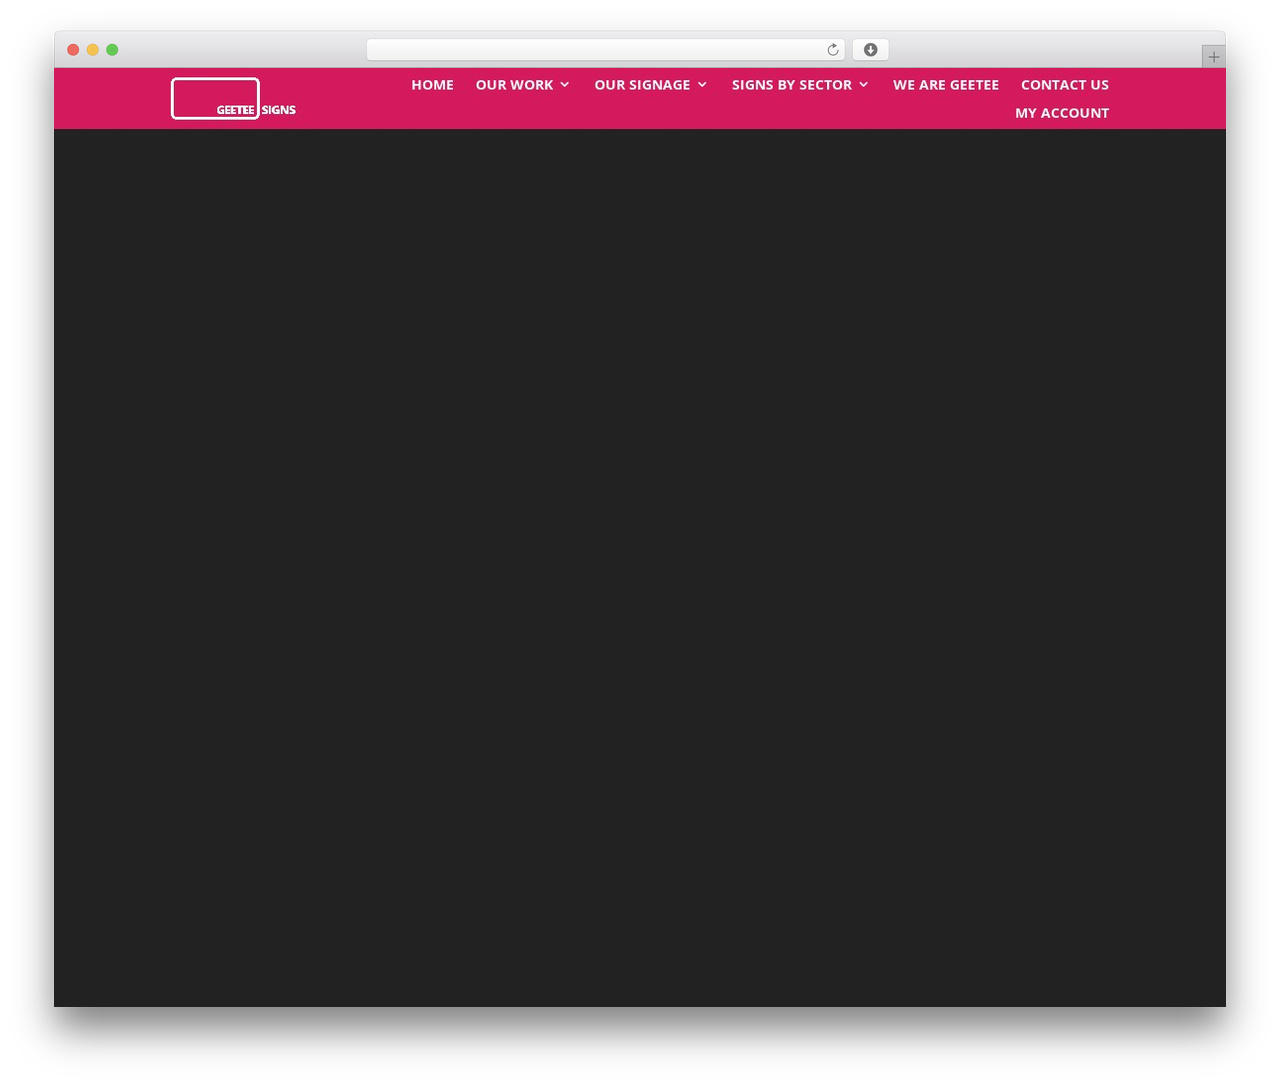Open the Our Work menu item

click(514, 85)
